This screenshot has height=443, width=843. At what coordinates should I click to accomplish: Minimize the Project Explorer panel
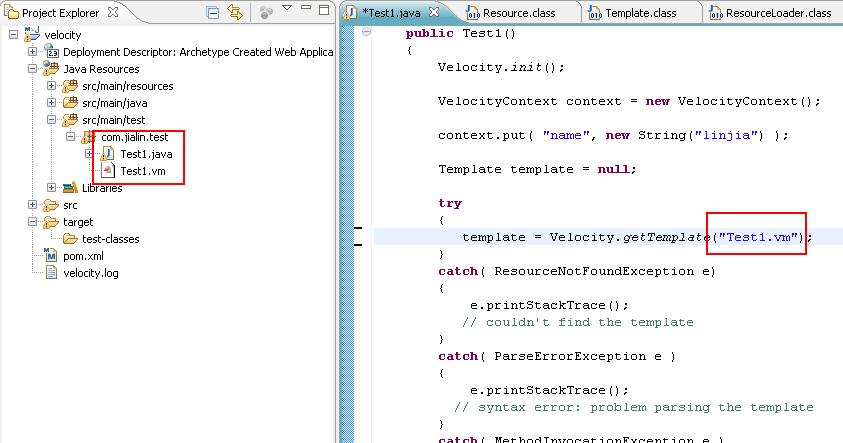(x=306, y=8)
